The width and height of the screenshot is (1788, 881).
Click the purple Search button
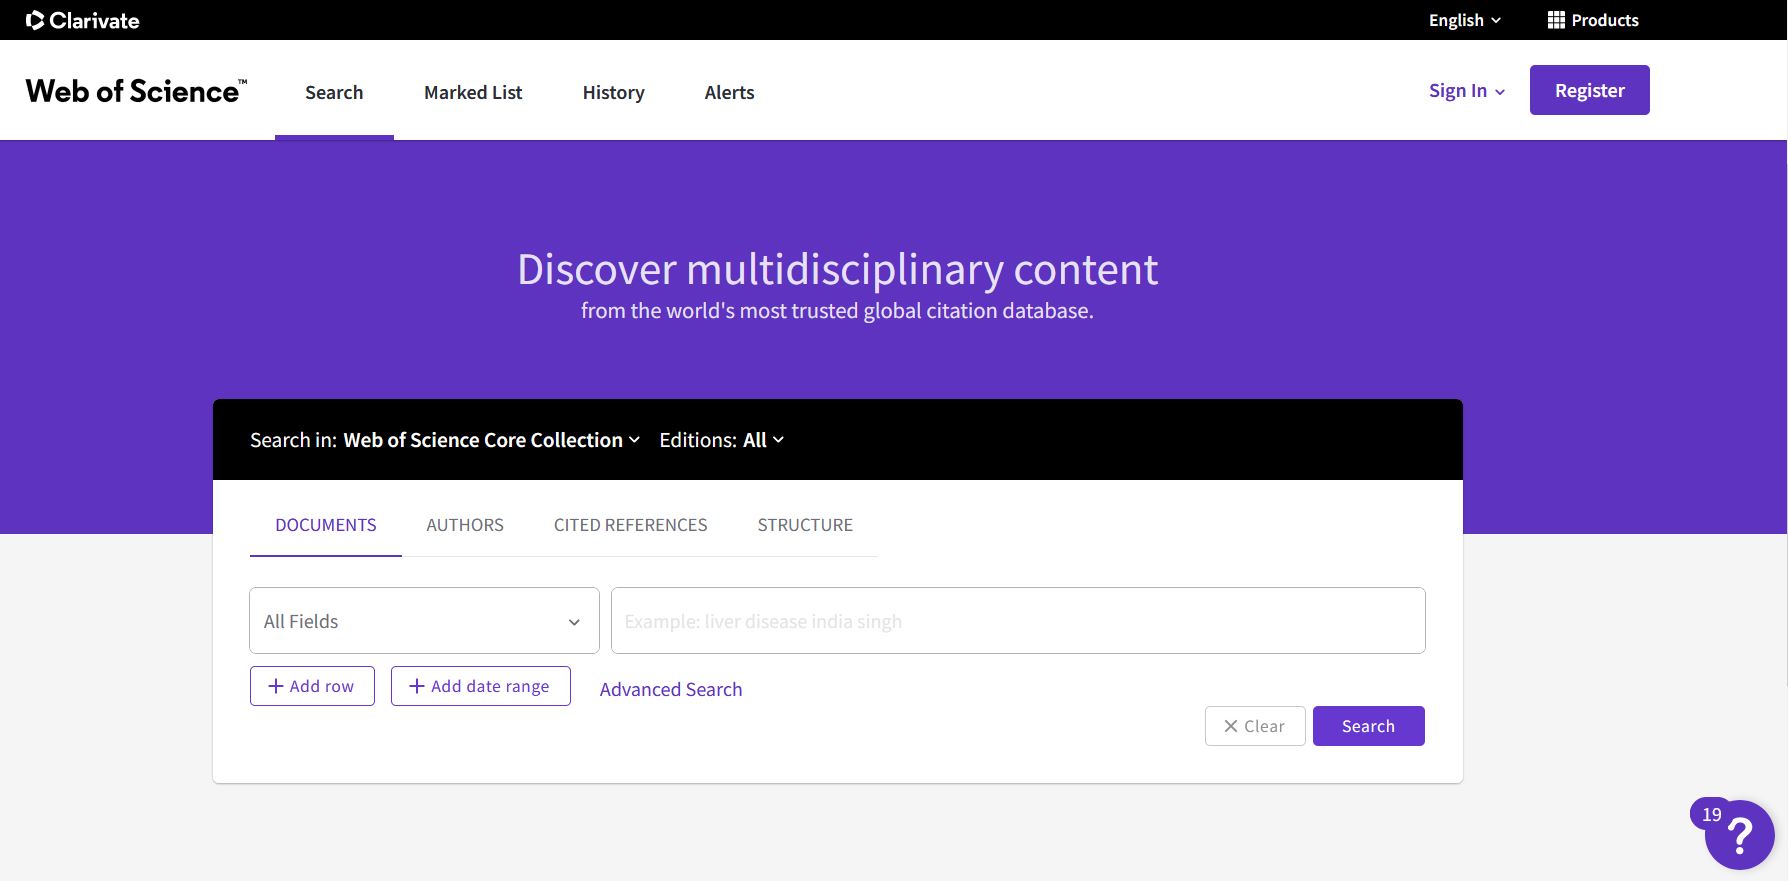pos(1369,726)
